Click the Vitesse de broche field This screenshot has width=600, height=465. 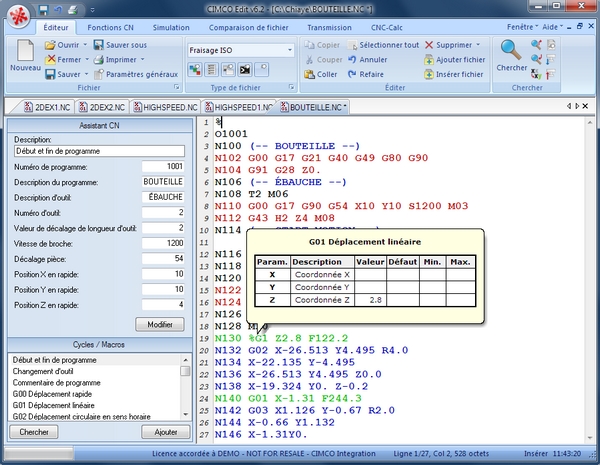click(x=163, y=243)
